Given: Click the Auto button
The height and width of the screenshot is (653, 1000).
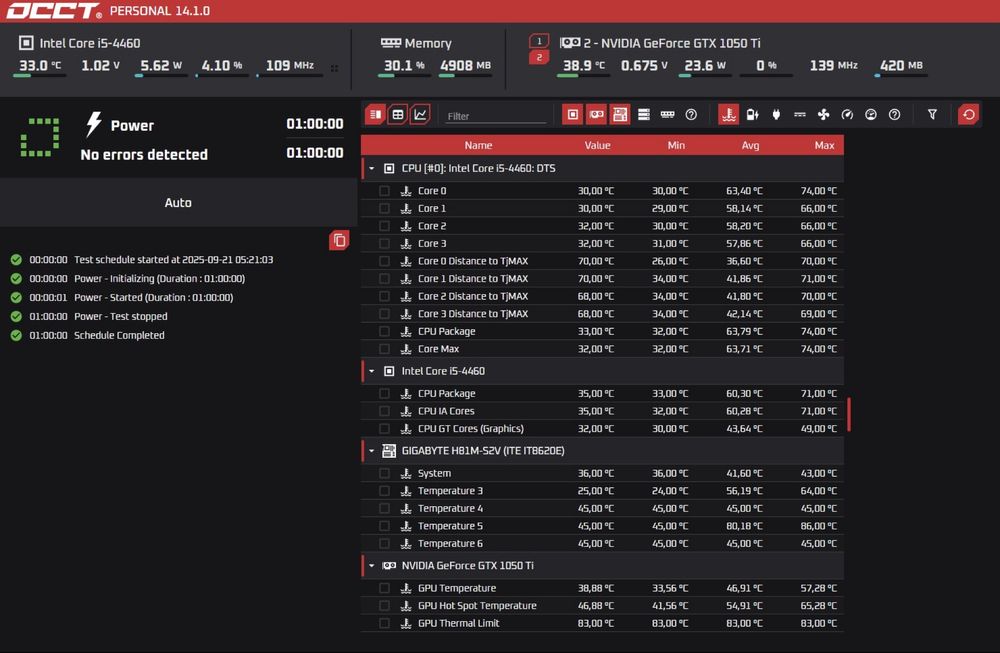Looking at the screenshot, I should 178,202.
